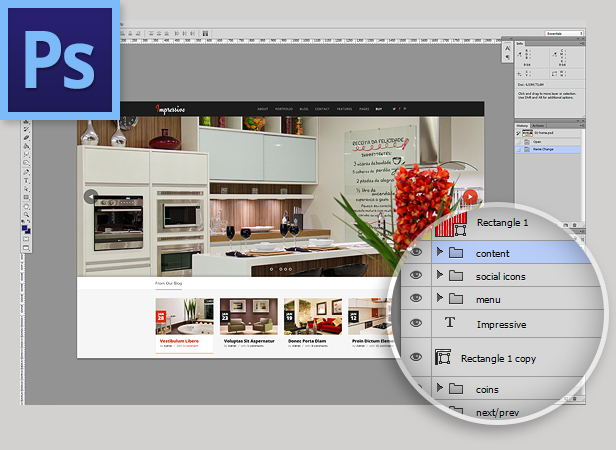Click the content group folder icon
This screenshot has height=450, width=616.
(456, 253)
